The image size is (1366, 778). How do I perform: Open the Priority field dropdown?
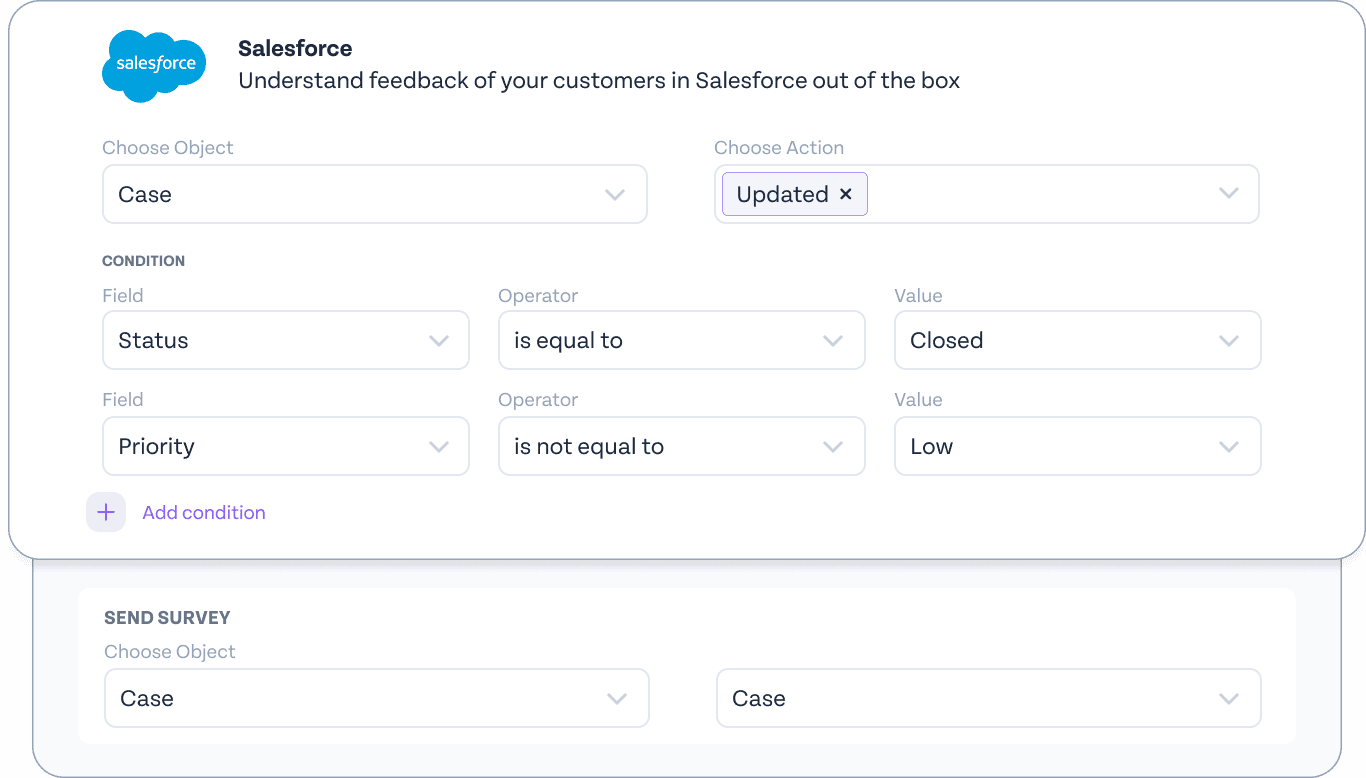[x=286, y=446]
